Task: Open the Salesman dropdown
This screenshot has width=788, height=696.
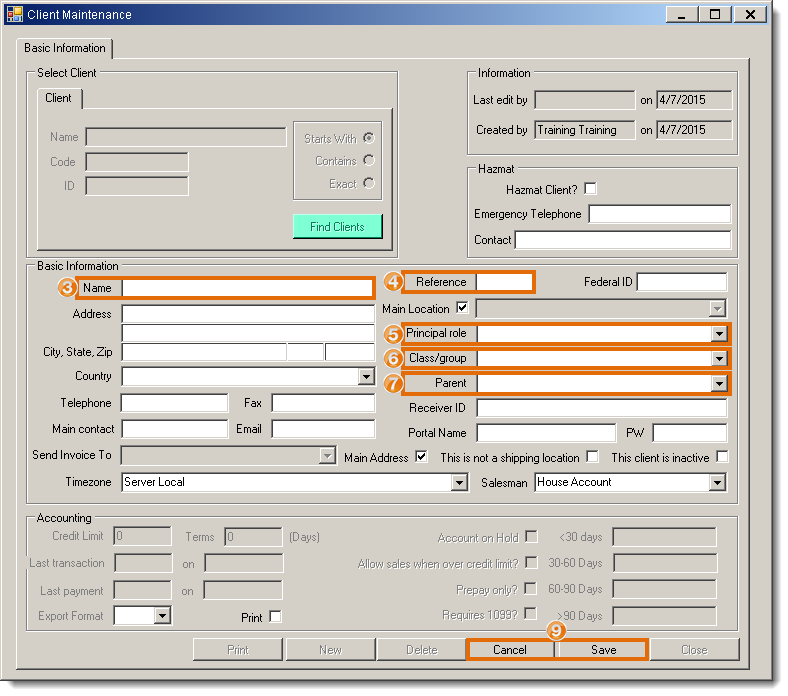Action: tap(717, 483)
